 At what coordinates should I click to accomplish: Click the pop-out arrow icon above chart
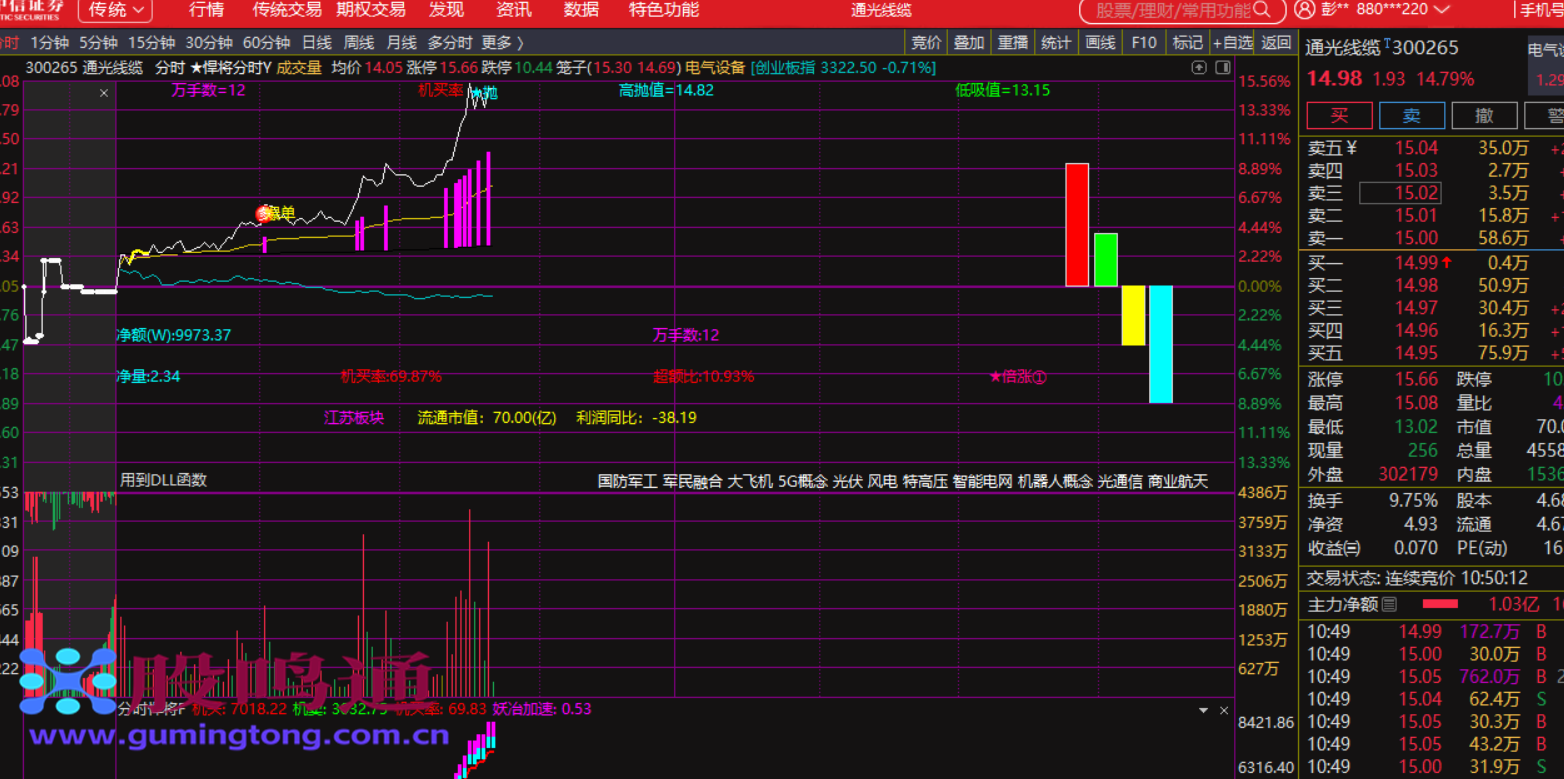(x=1200, y=68)
